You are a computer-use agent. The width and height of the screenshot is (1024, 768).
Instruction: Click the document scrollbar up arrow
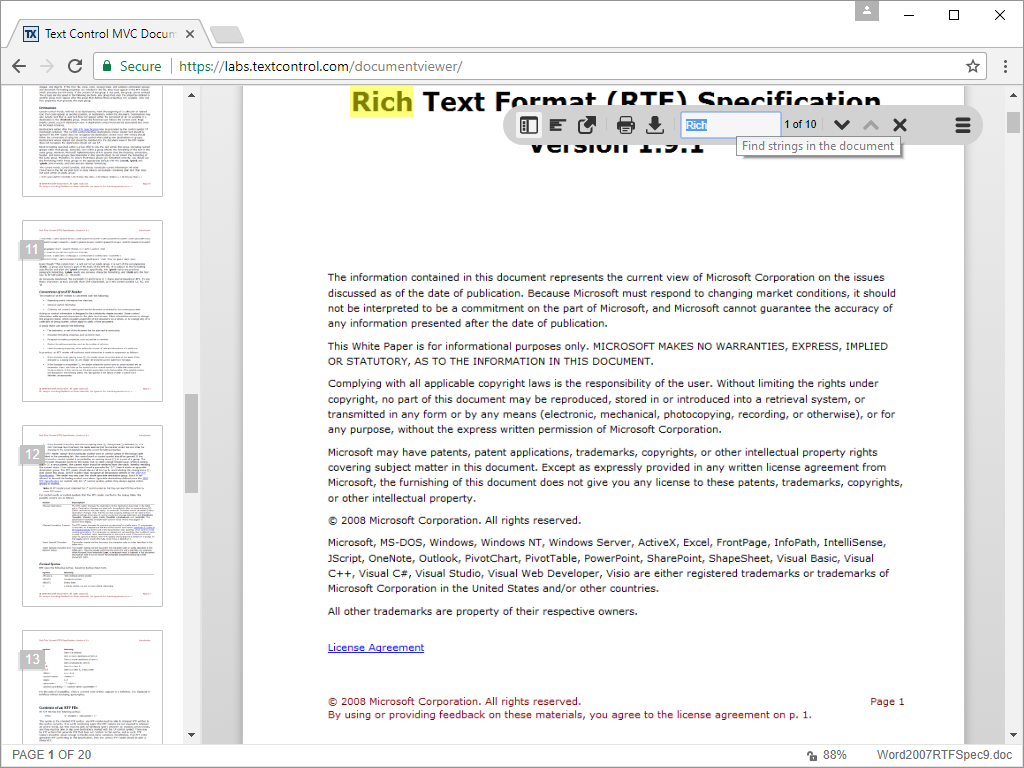coord(1013,95)
